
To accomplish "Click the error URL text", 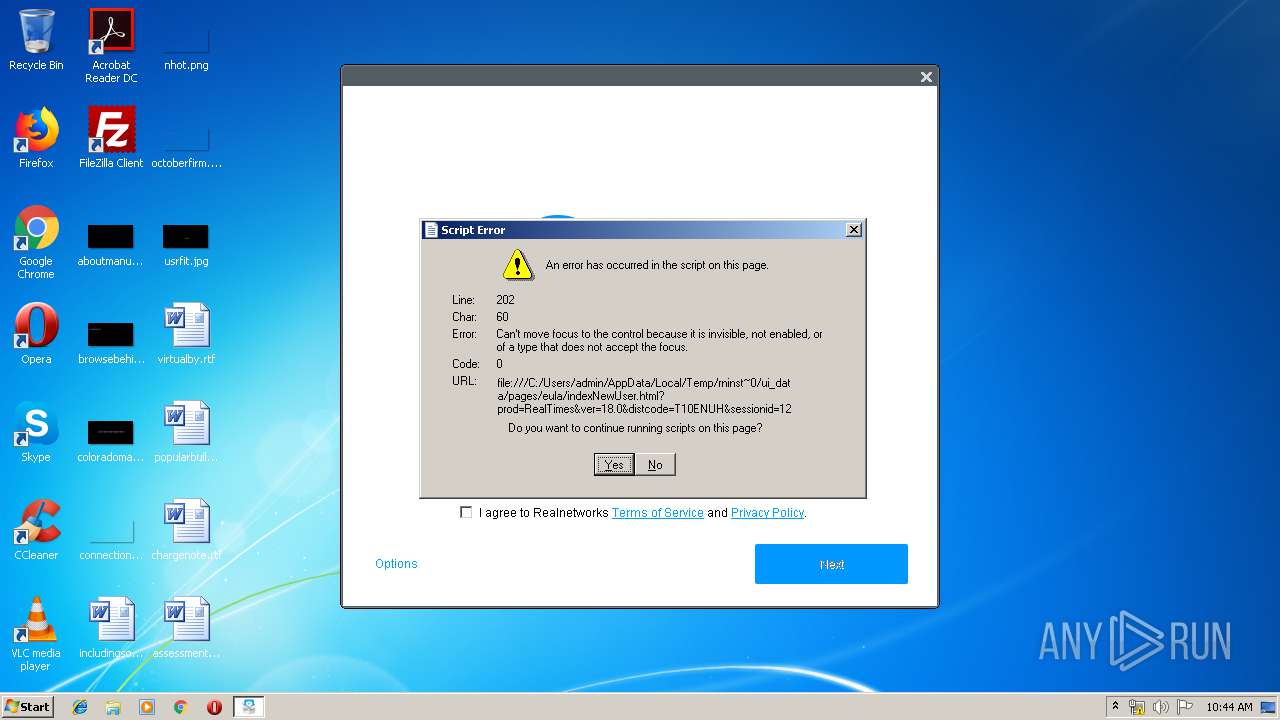I will click(645, 395).
